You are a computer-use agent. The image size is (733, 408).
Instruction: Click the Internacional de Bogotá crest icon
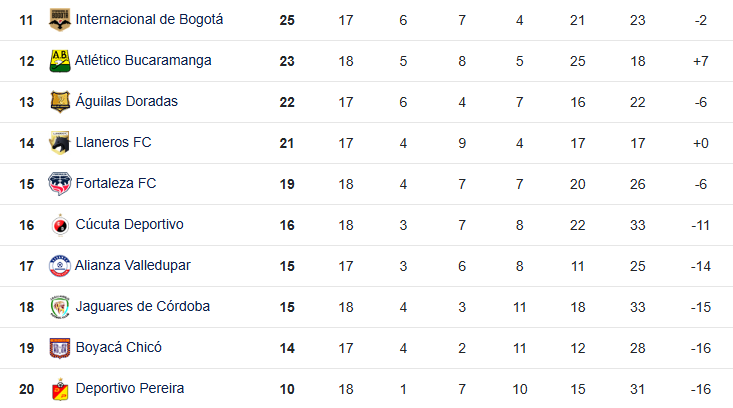[x=60, y=19]
